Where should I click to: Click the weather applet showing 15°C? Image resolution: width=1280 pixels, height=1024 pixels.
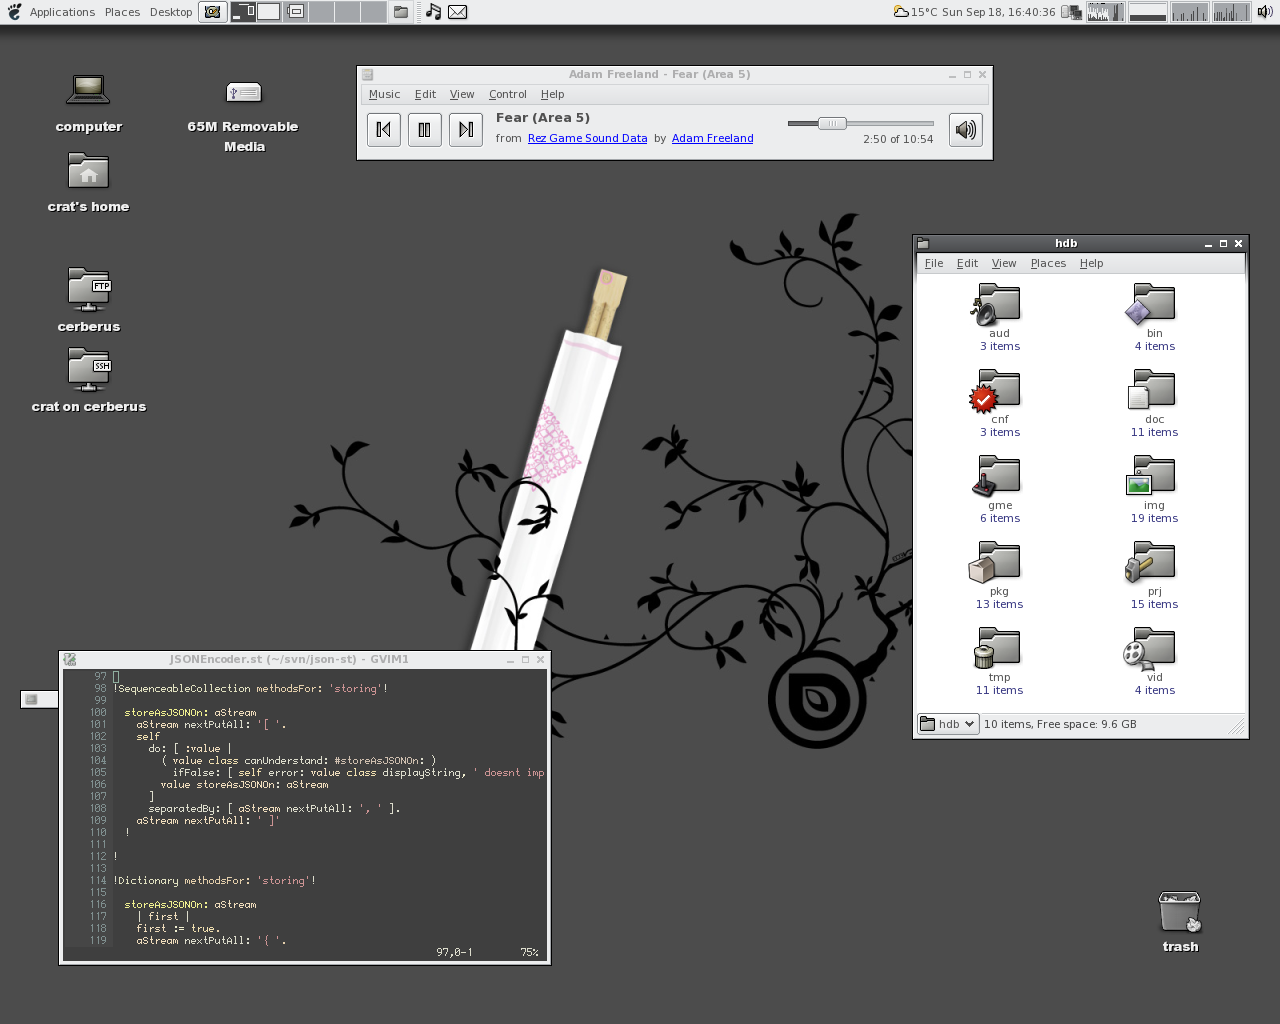(x=915, y=12)
